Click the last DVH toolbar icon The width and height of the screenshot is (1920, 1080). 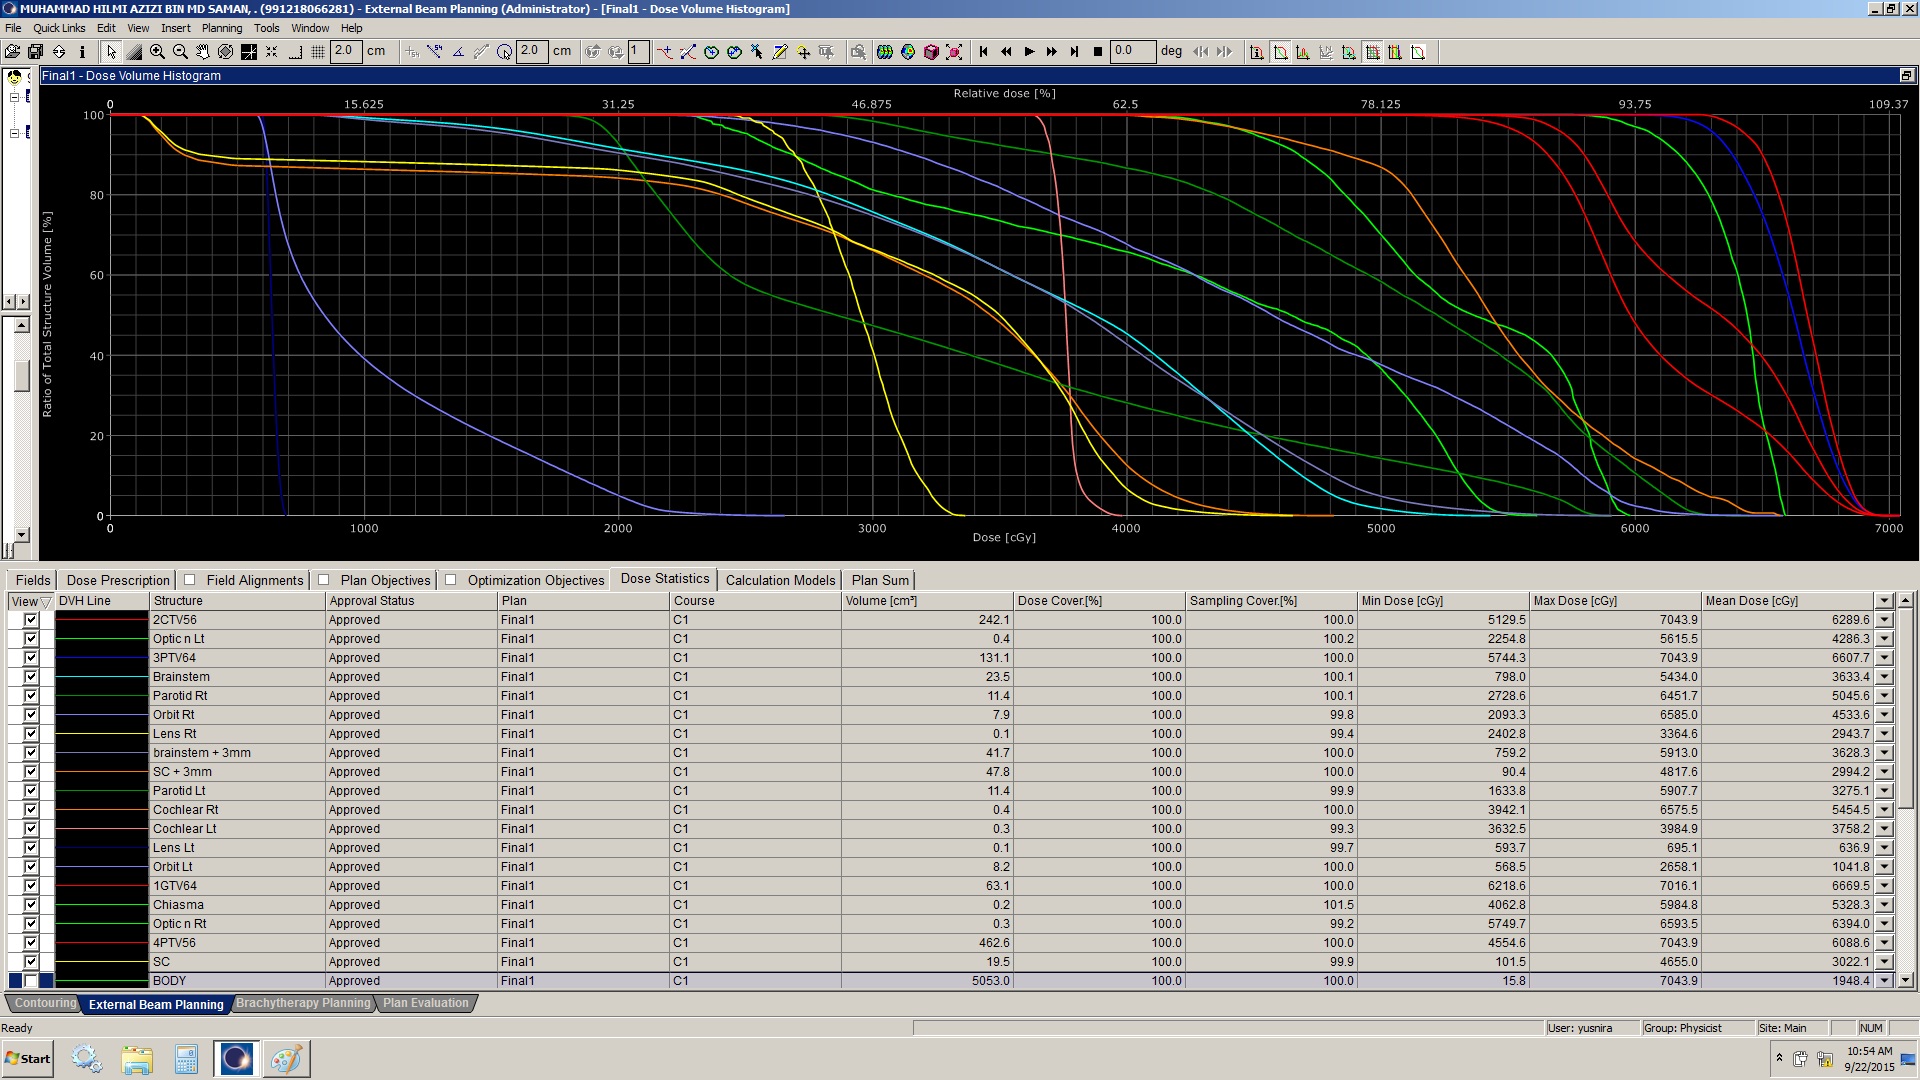pos(1418,52)
